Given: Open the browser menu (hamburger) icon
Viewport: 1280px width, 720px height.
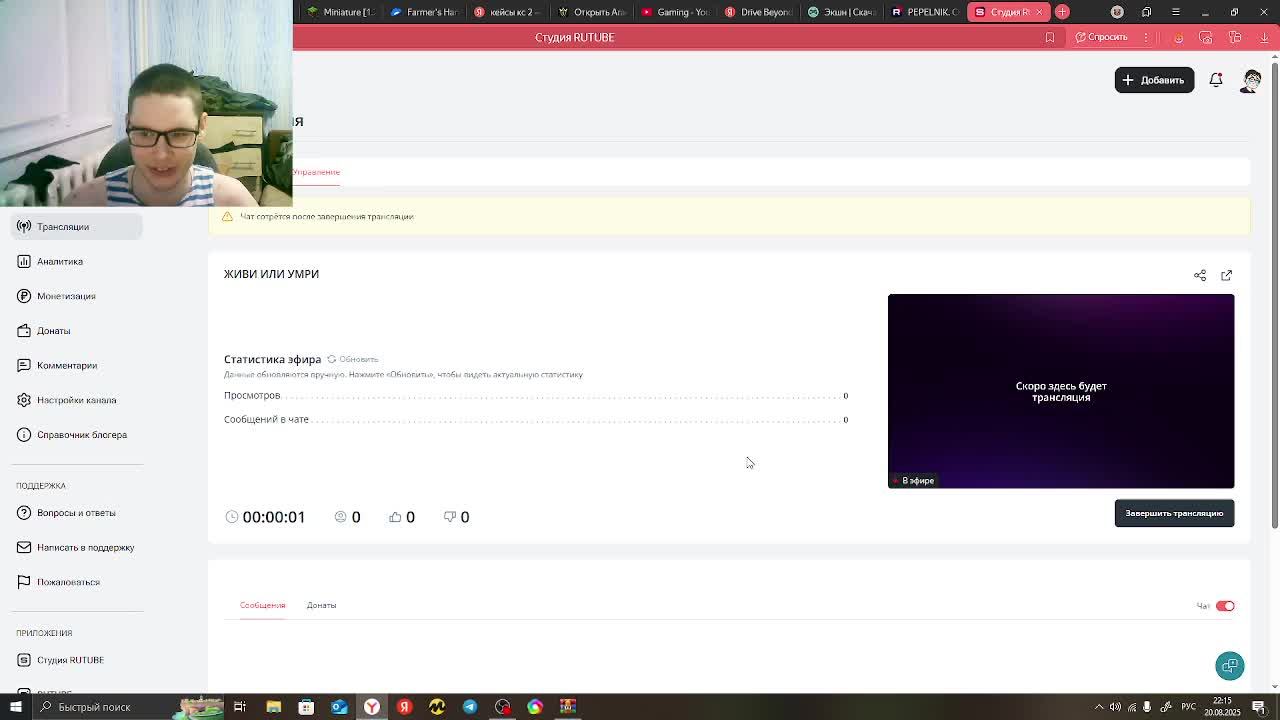Looking at the screenshot, I should pyautogui.click(x=1176, y=12).
